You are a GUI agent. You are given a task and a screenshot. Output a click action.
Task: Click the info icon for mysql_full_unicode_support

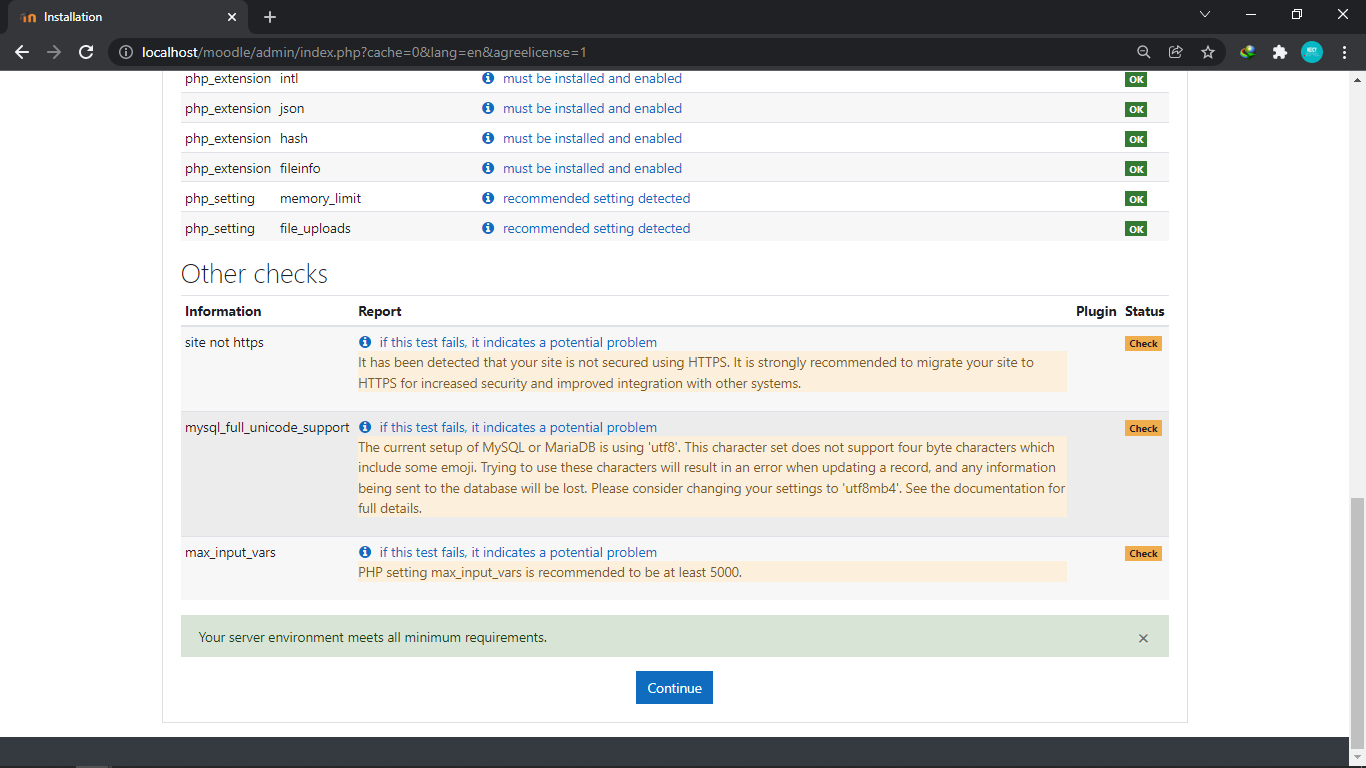coord(365,427)
